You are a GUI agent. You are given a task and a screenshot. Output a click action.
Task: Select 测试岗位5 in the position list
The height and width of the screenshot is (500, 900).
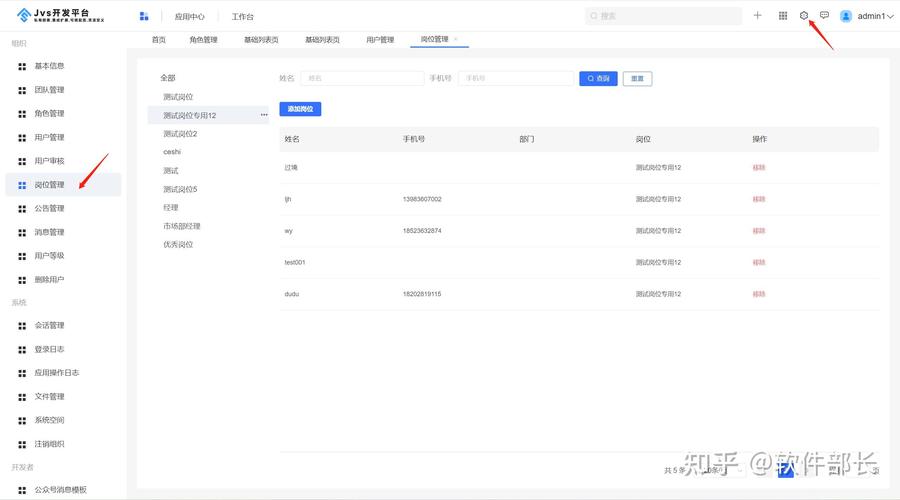pos(180,189)
